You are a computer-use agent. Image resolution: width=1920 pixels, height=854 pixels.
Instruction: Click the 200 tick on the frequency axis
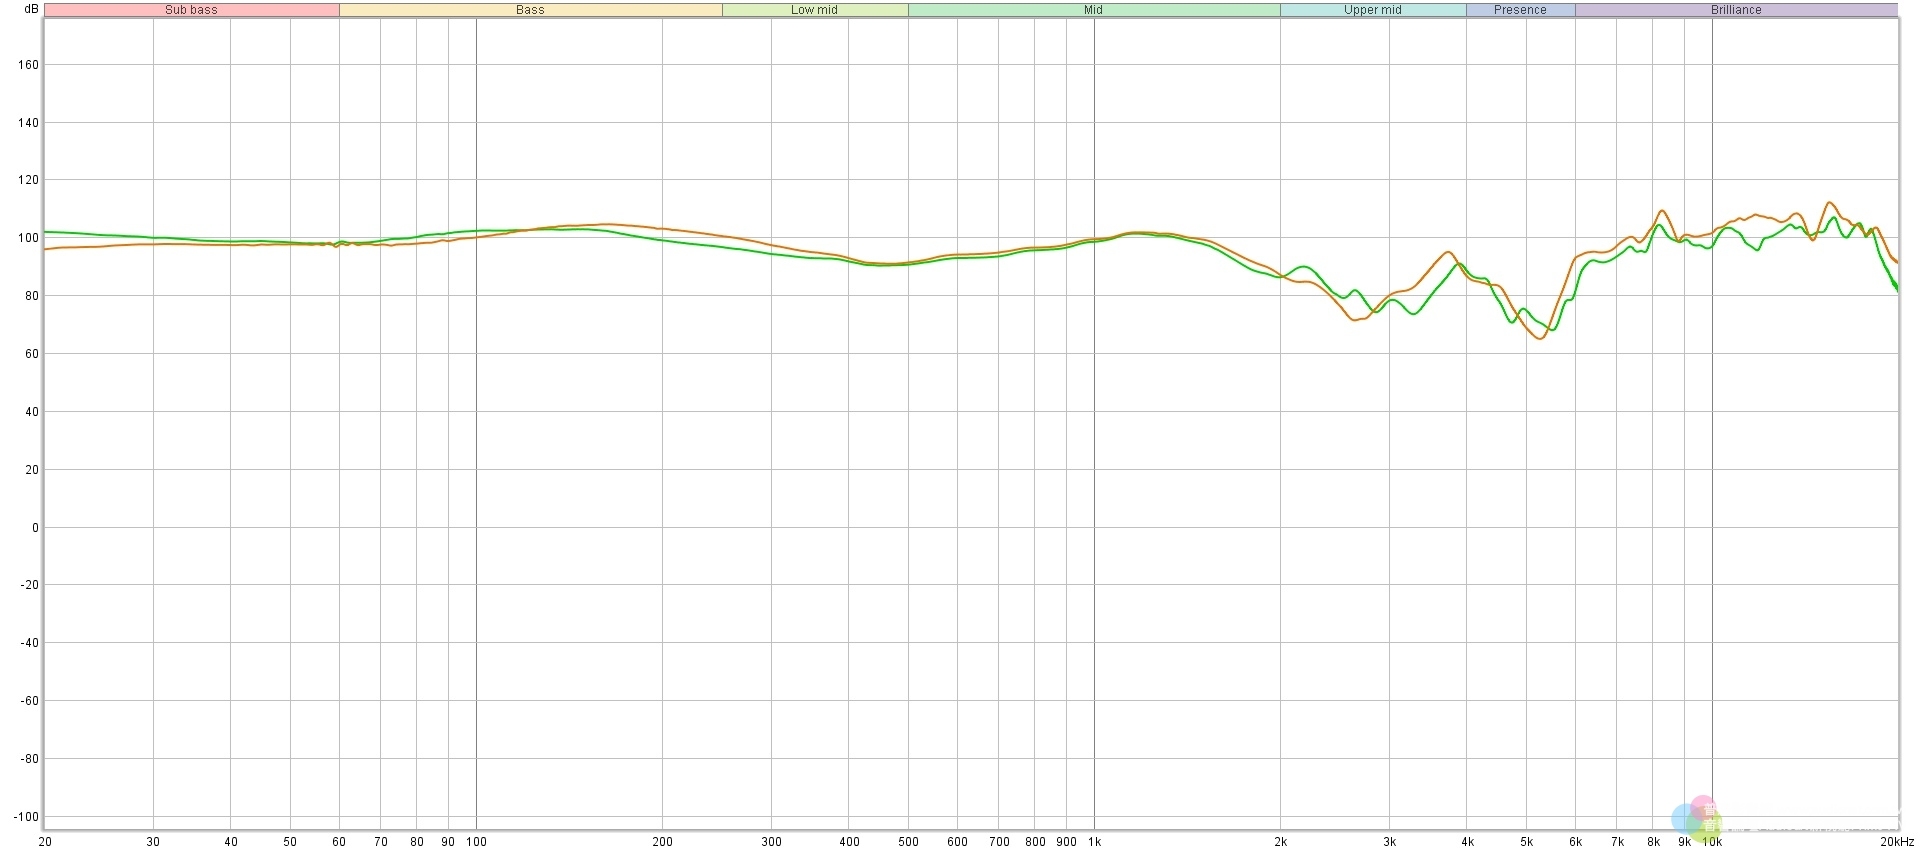coord(662,842)
